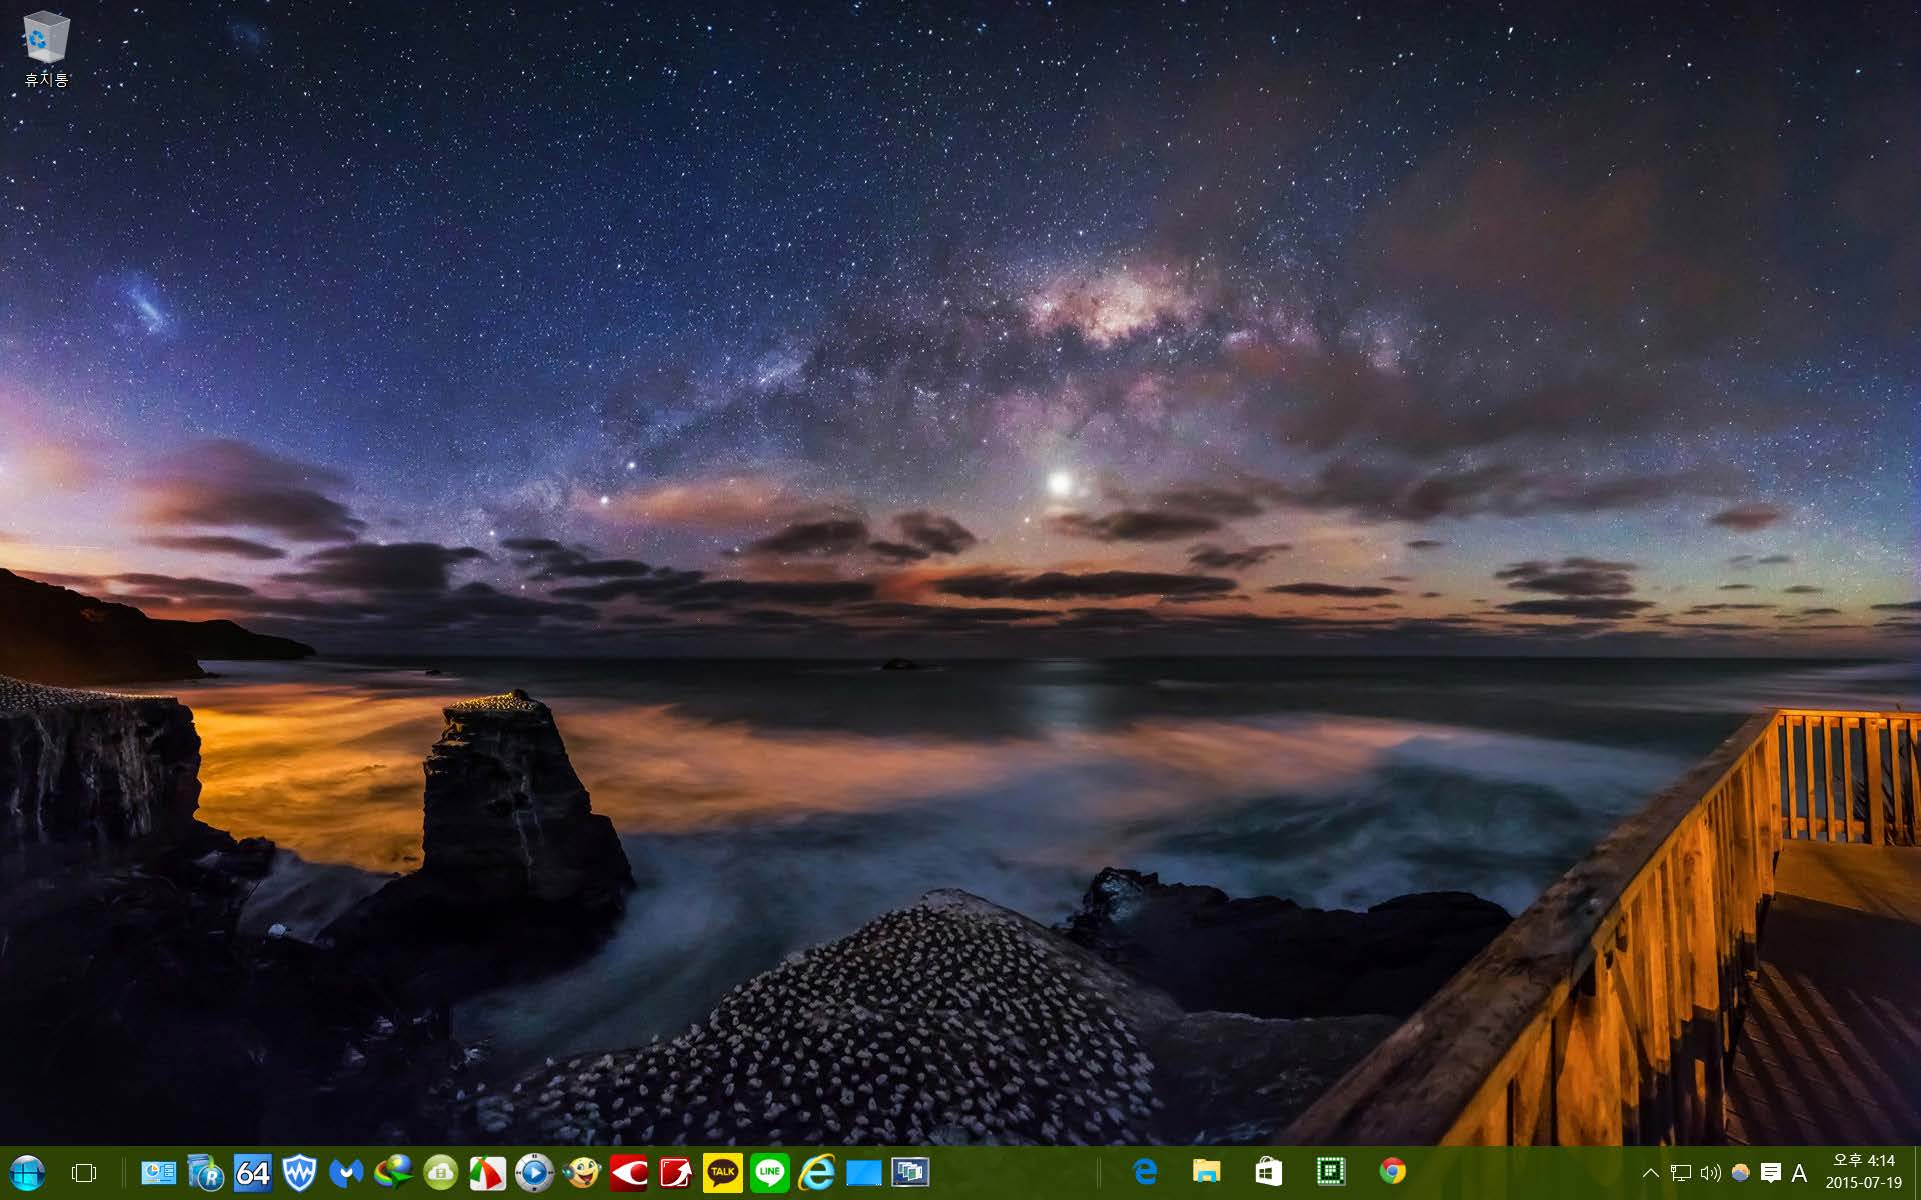The height and width of the screenshot is (1200, 1921).
Task: Toggle the IME input mode 'A' indicator
Action: pos(1799,1173)
